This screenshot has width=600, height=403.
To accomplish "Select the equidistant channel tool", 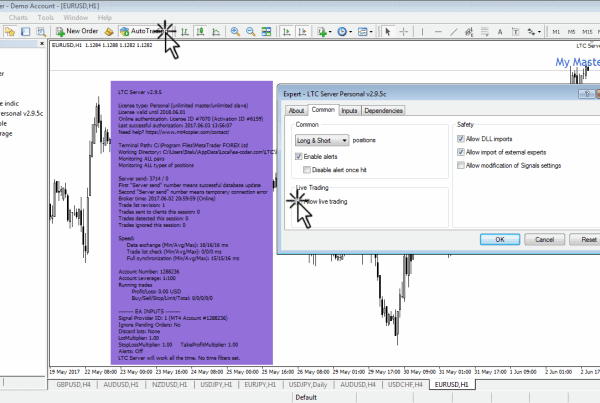I will 469,32.
